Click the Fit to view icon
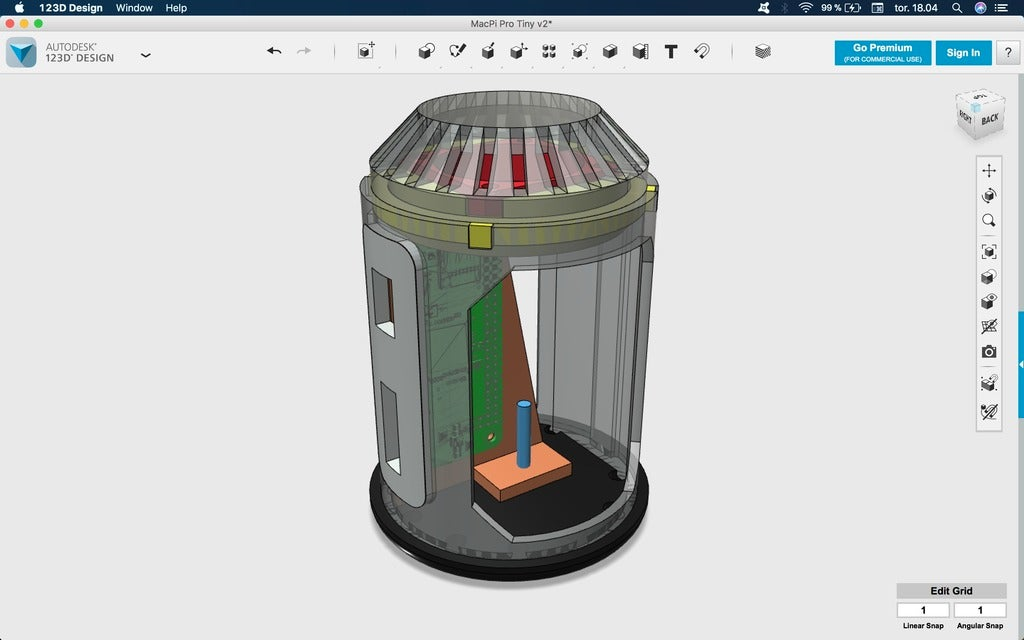 coord(989,251)
